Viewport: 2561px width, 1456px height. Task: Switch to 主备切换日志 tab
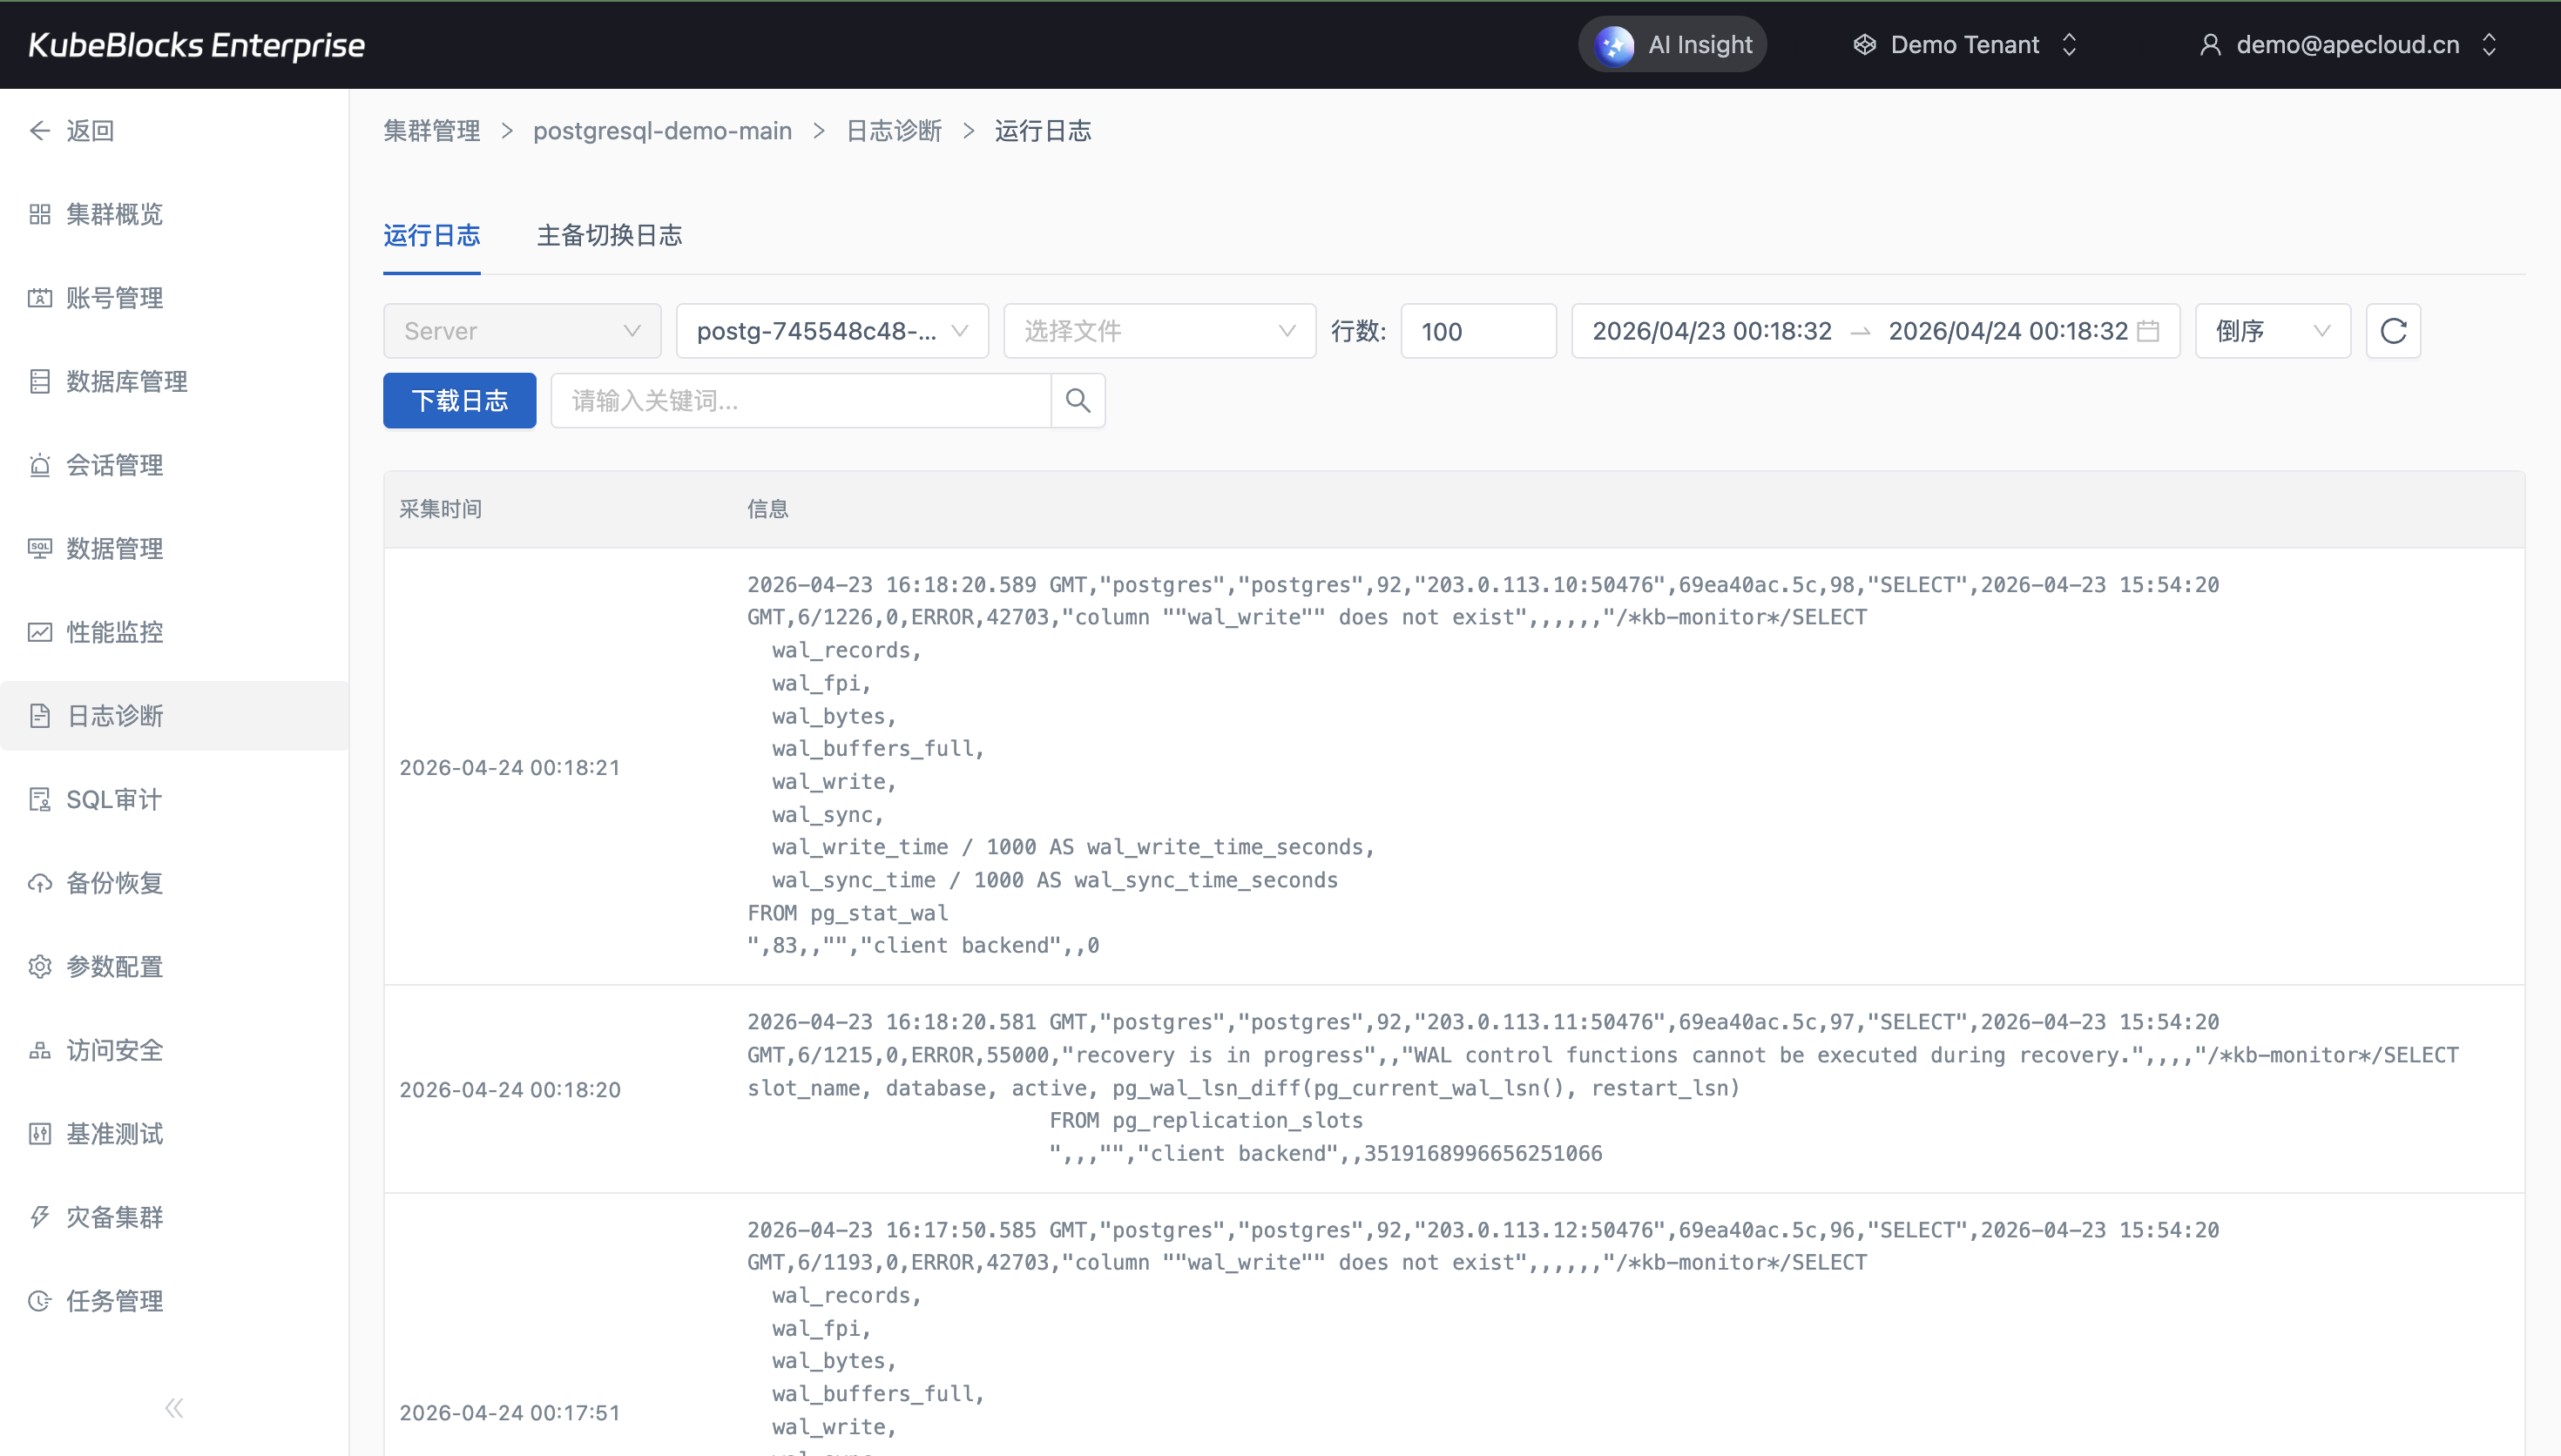pyautogui.click(x=609, y=235)
